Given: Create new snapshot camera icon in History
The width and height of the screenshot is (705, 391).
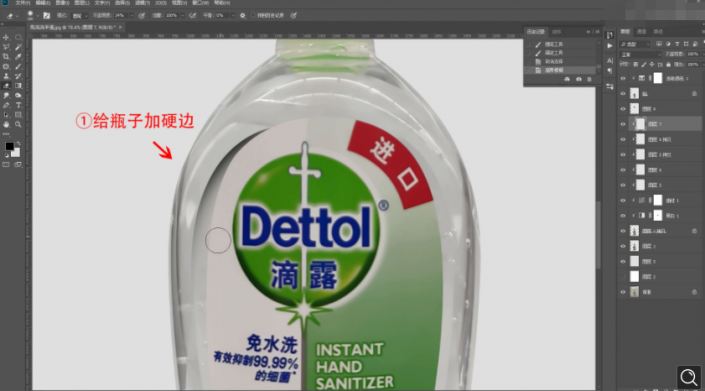Looking at the screenshot, I should point(579,79).
